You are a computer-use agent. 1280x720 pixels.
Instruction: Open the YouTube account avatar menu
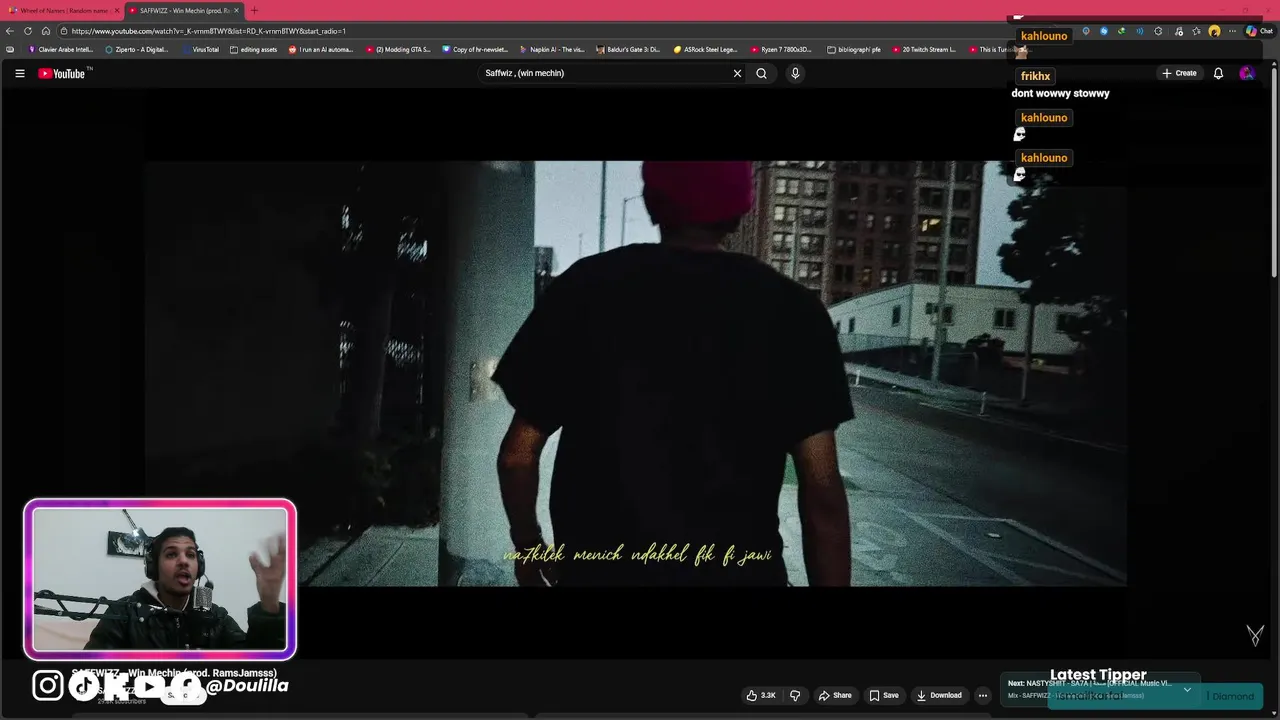(x=1246, y=73)
